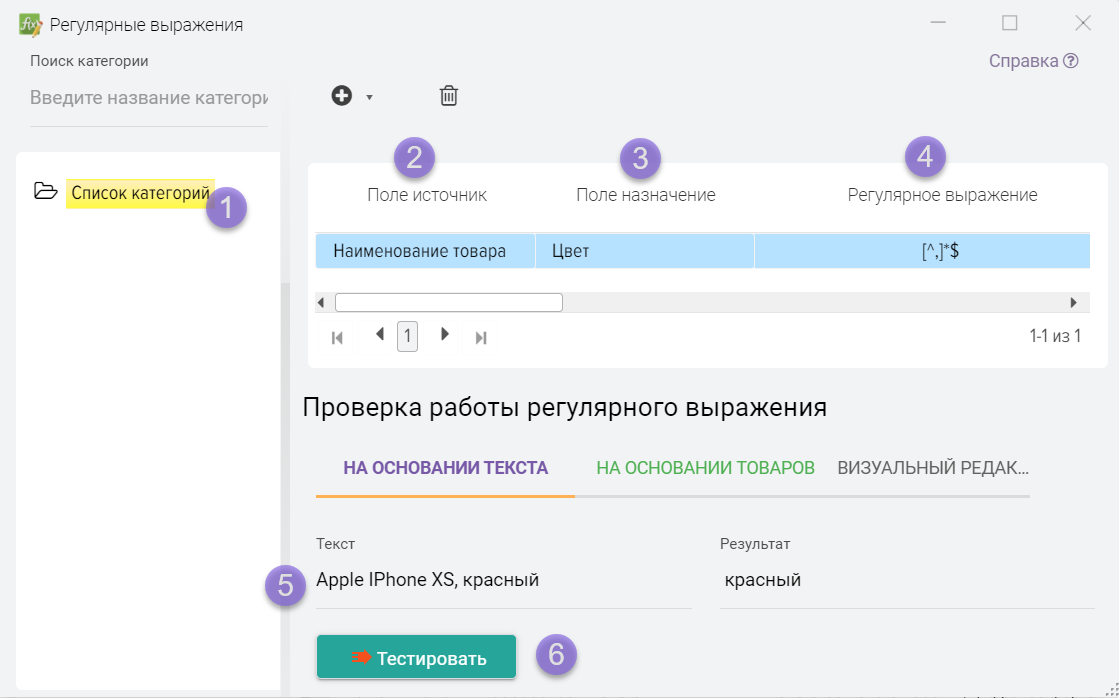This screenshot has width=1119, height=698.
Task: Jump to the last page of results
Action: [481, 337]
